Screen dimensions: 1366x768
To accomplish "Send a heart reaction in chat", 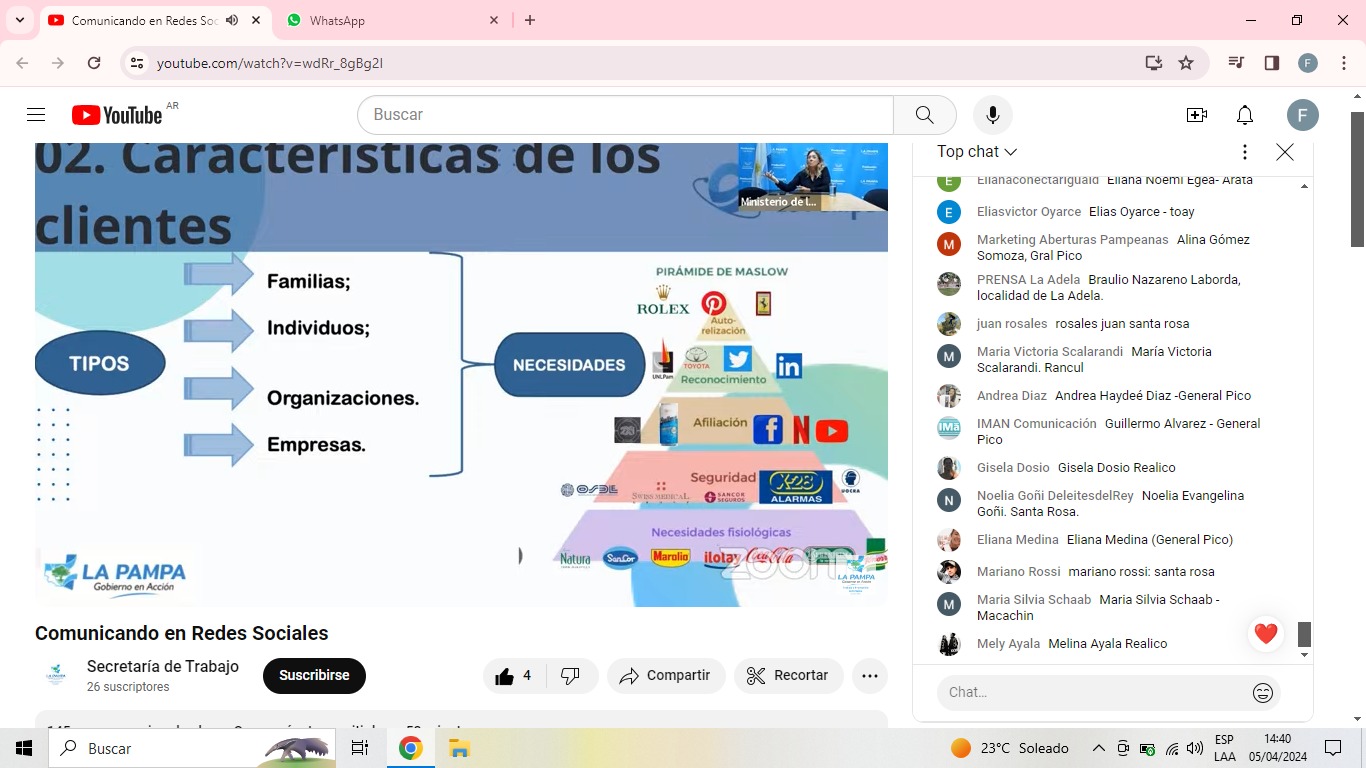I will [1265, 633].
